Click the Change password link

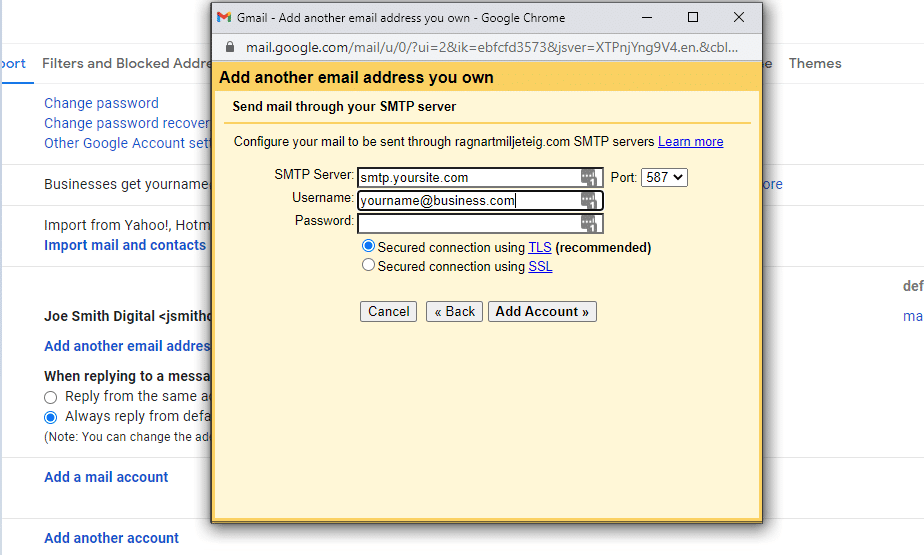pos(101,103)
